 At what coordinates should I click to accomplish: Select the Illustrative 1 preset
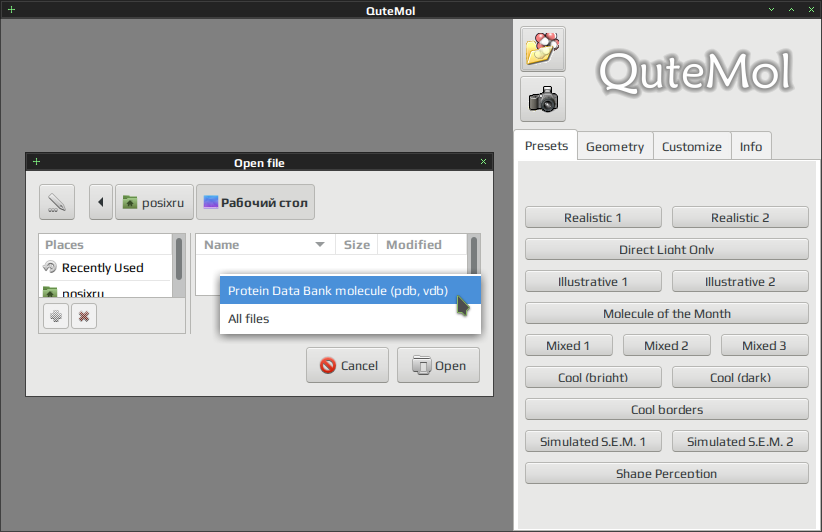click(593, 281)
